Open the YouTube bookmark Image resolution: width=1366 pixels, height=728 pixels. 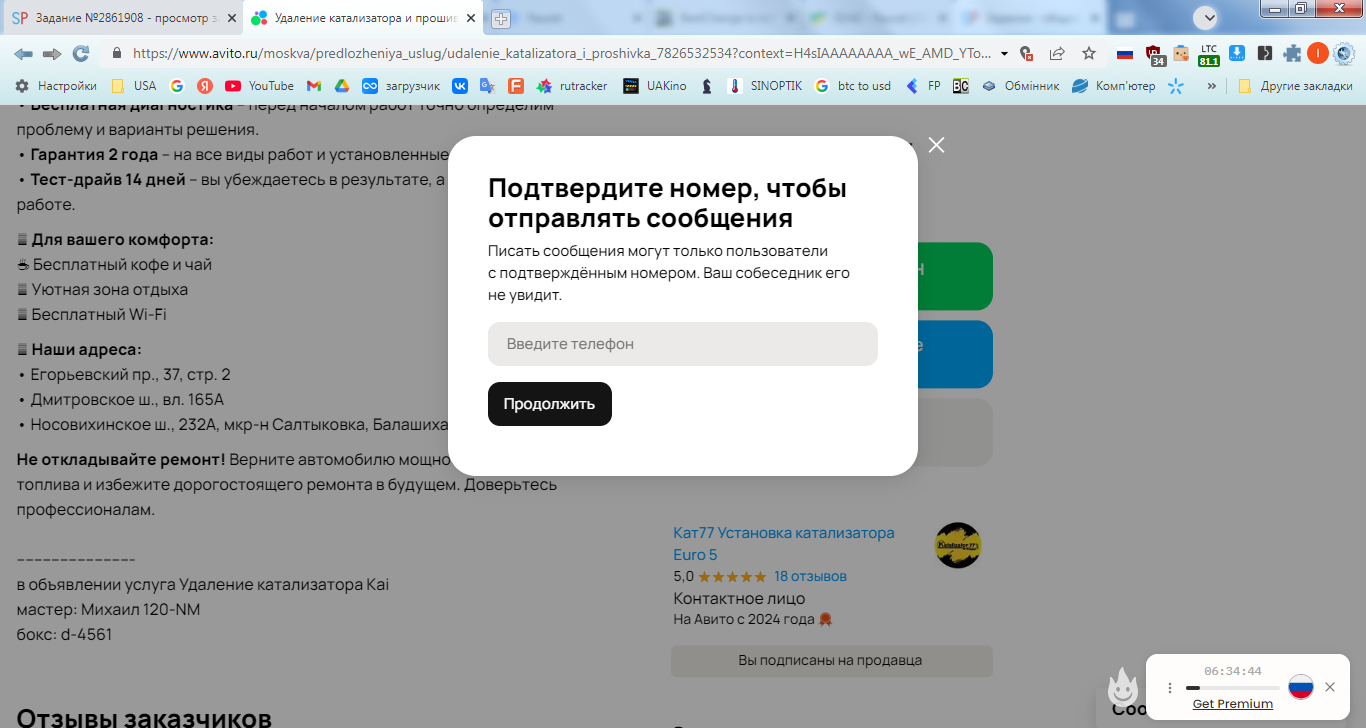tap(260, 86)
